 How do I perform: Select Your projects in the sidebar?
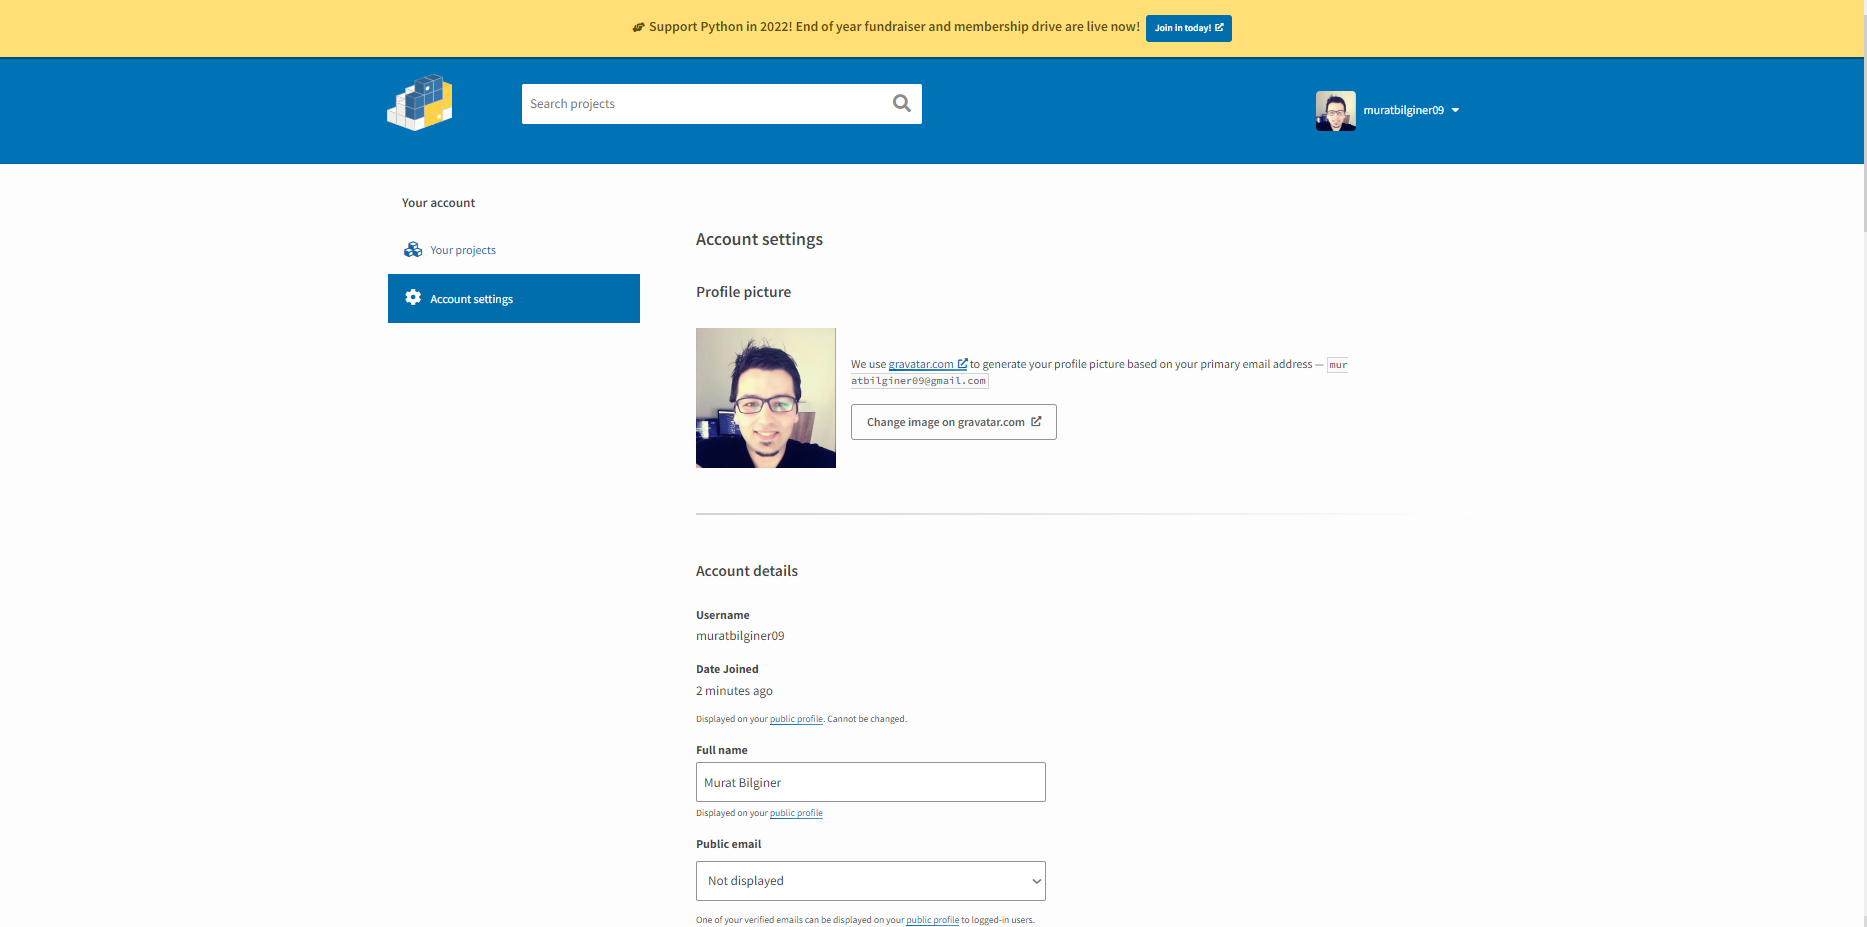pyautogui.click(x=462, y=249)
